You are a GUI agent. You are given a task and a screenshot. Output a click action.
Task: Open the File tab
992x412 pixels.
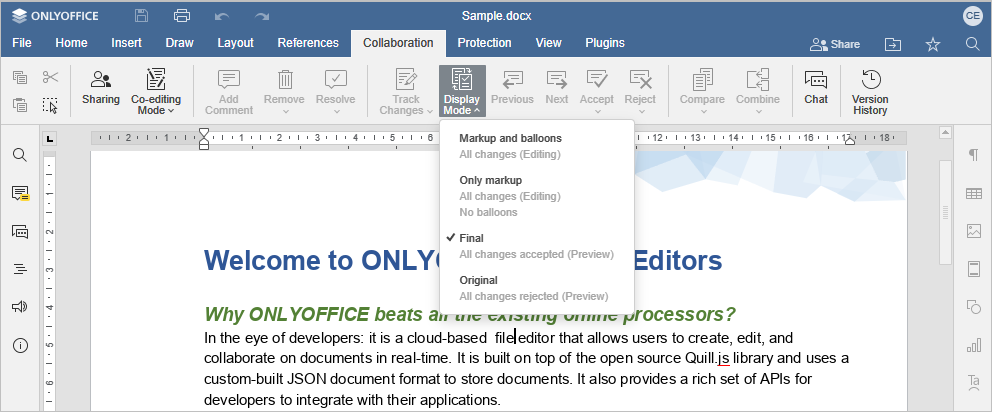click(x=22, y=43)
